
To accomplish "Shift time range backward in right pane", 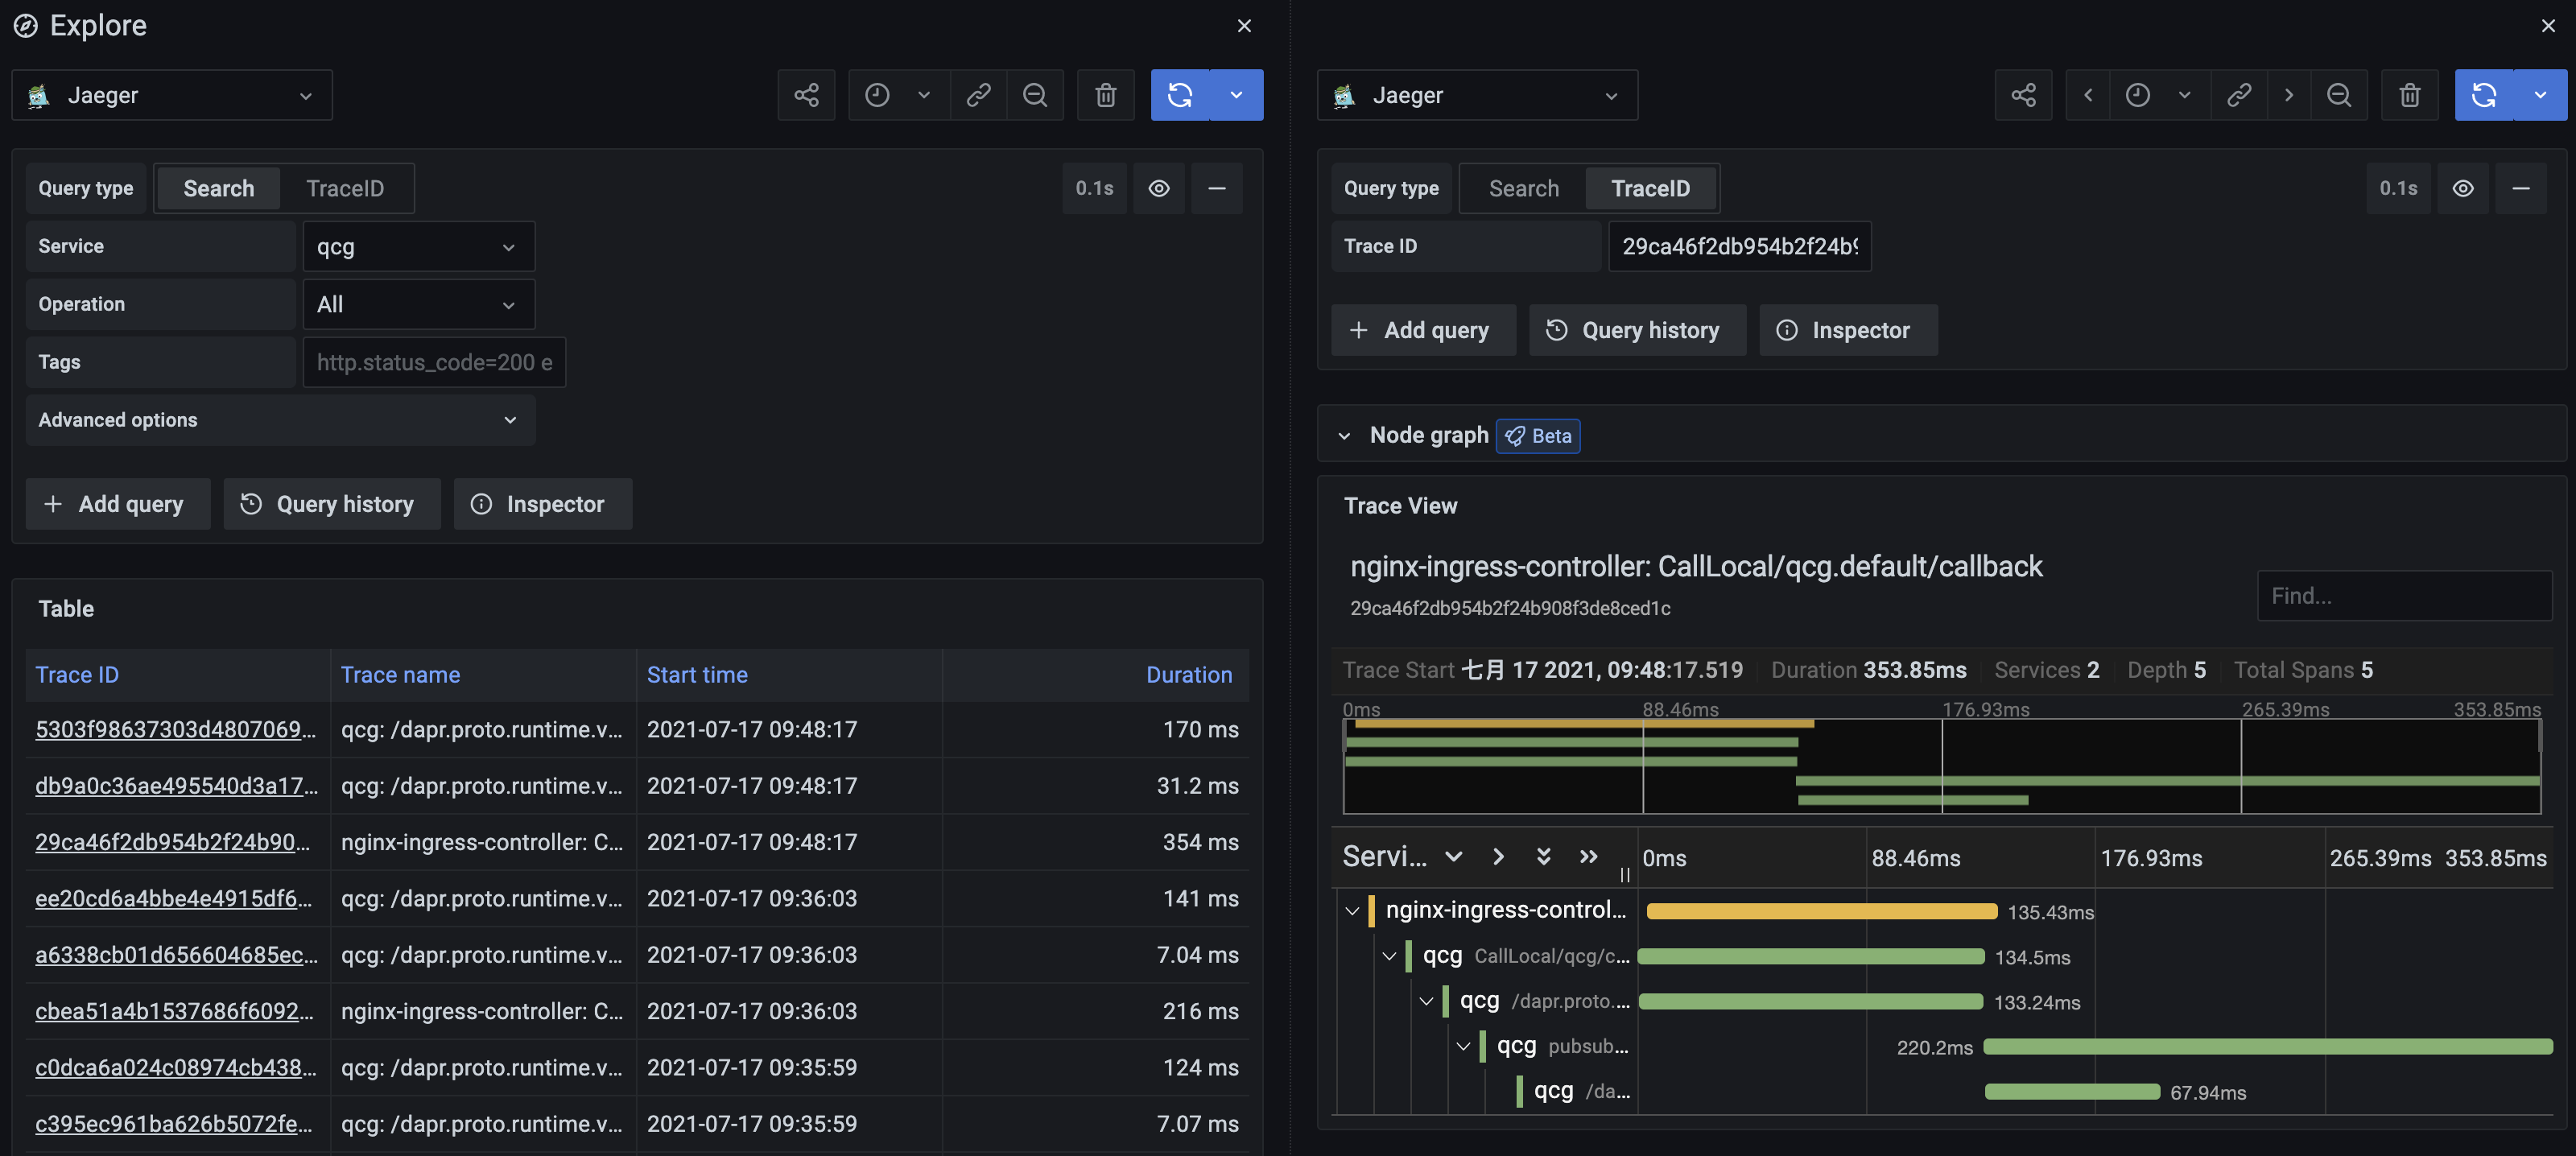I will pos(2088,95).
